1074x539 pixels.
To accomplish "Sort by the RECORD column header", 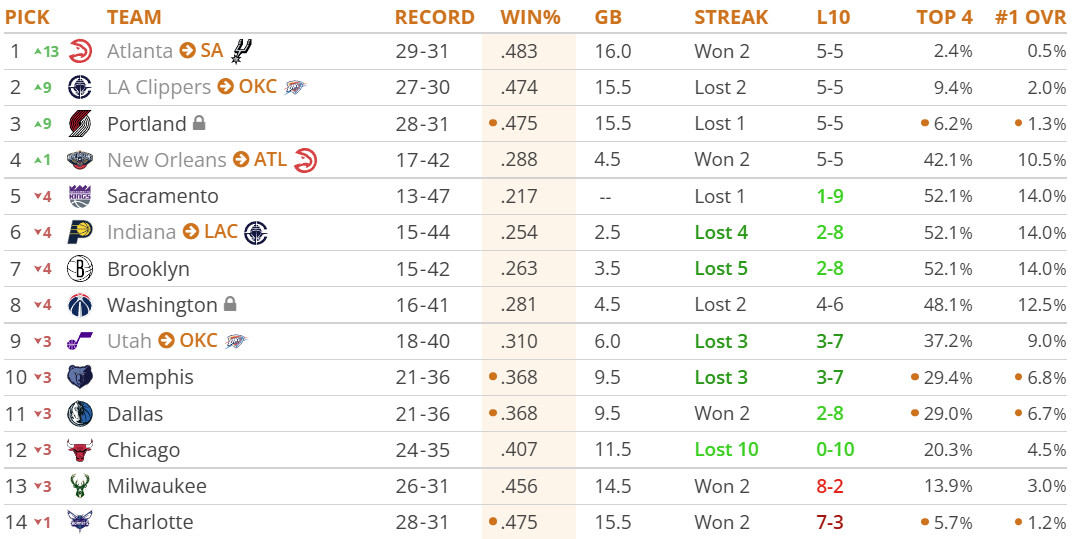I will tap(434, 17).
